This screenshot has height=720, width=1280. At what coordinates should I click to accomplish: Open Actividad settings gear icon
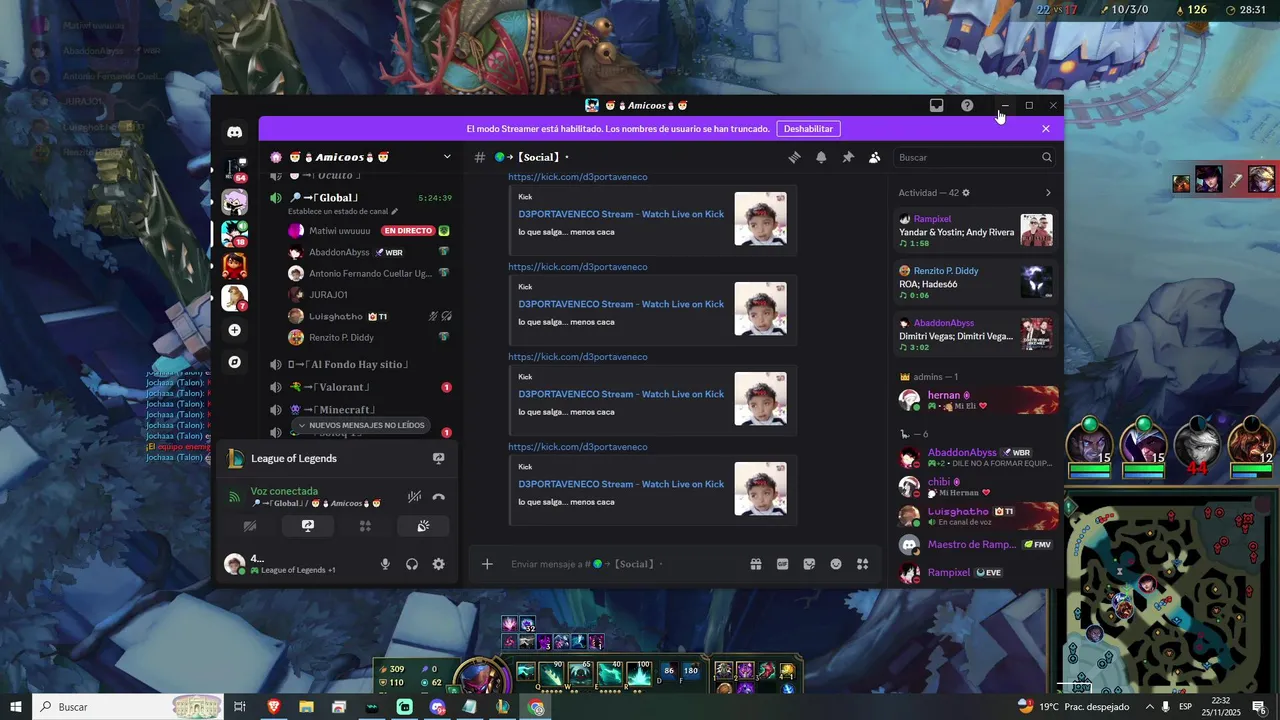pyautogui.click(x=966, y=192)
